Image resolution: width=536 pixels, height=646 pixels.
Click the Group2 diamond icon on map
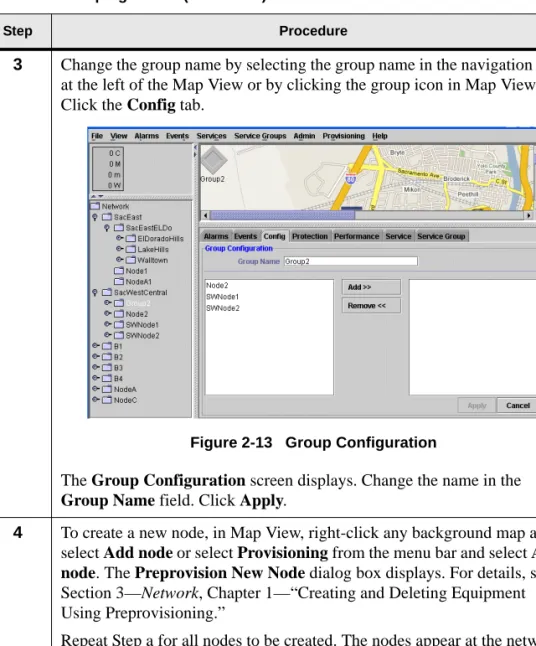click(x=213, y=160)
